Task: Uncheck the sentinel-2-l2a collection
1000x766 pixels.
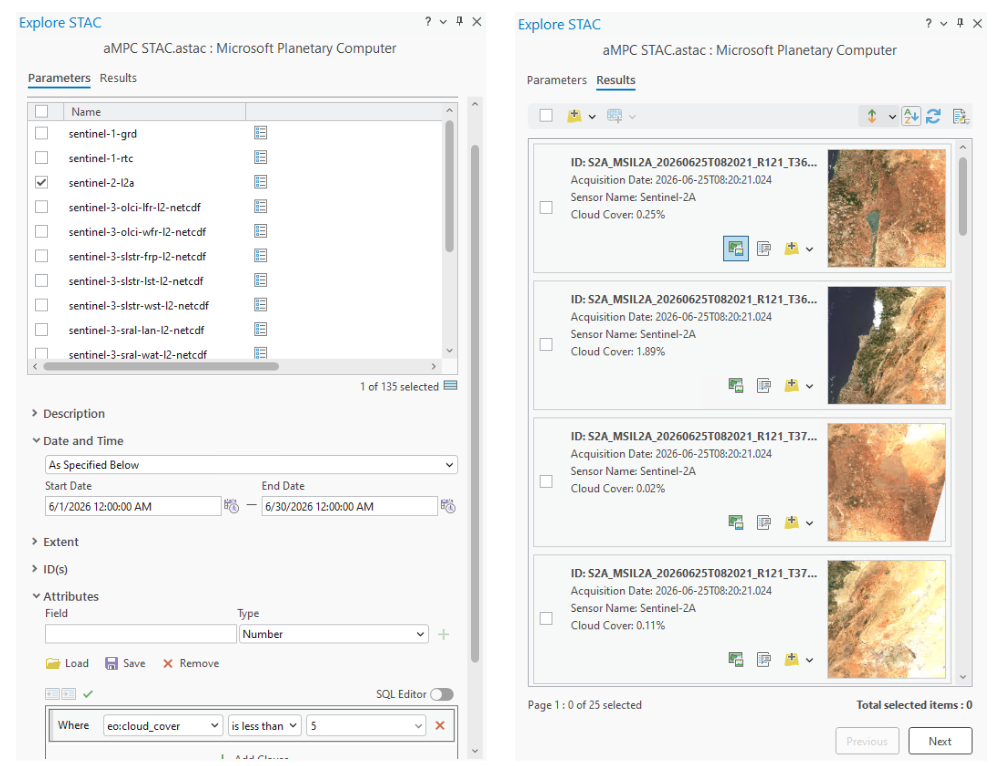Action: point(41,182)
